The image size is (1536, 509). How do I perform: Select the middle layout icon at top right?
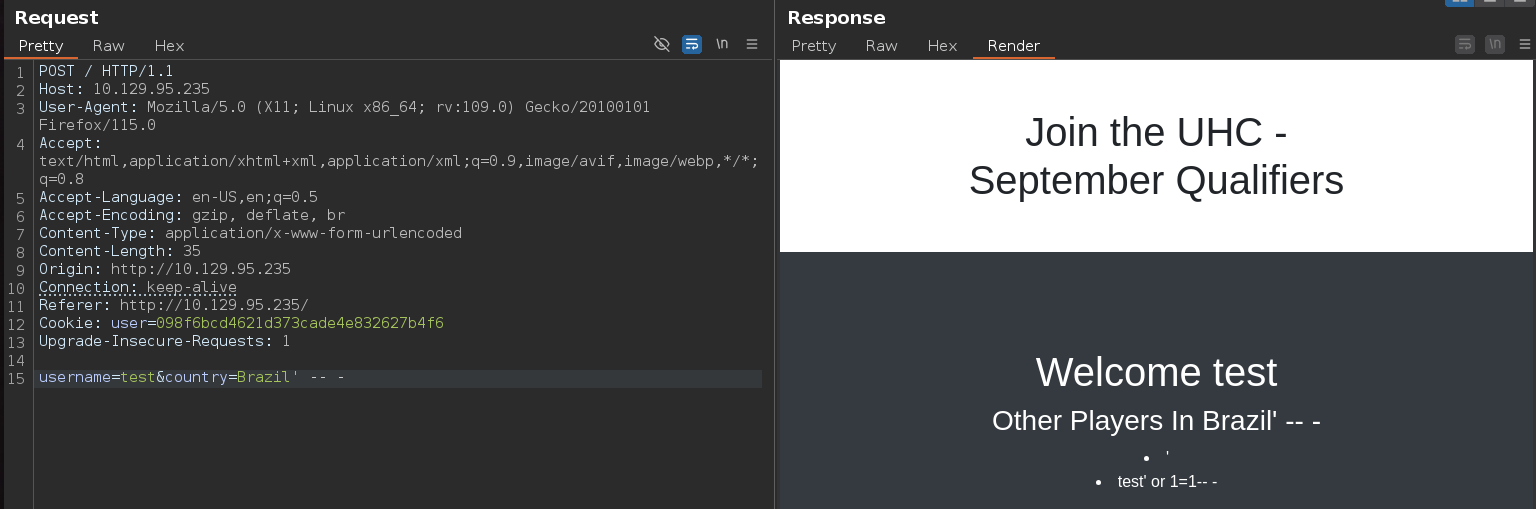1490,3
